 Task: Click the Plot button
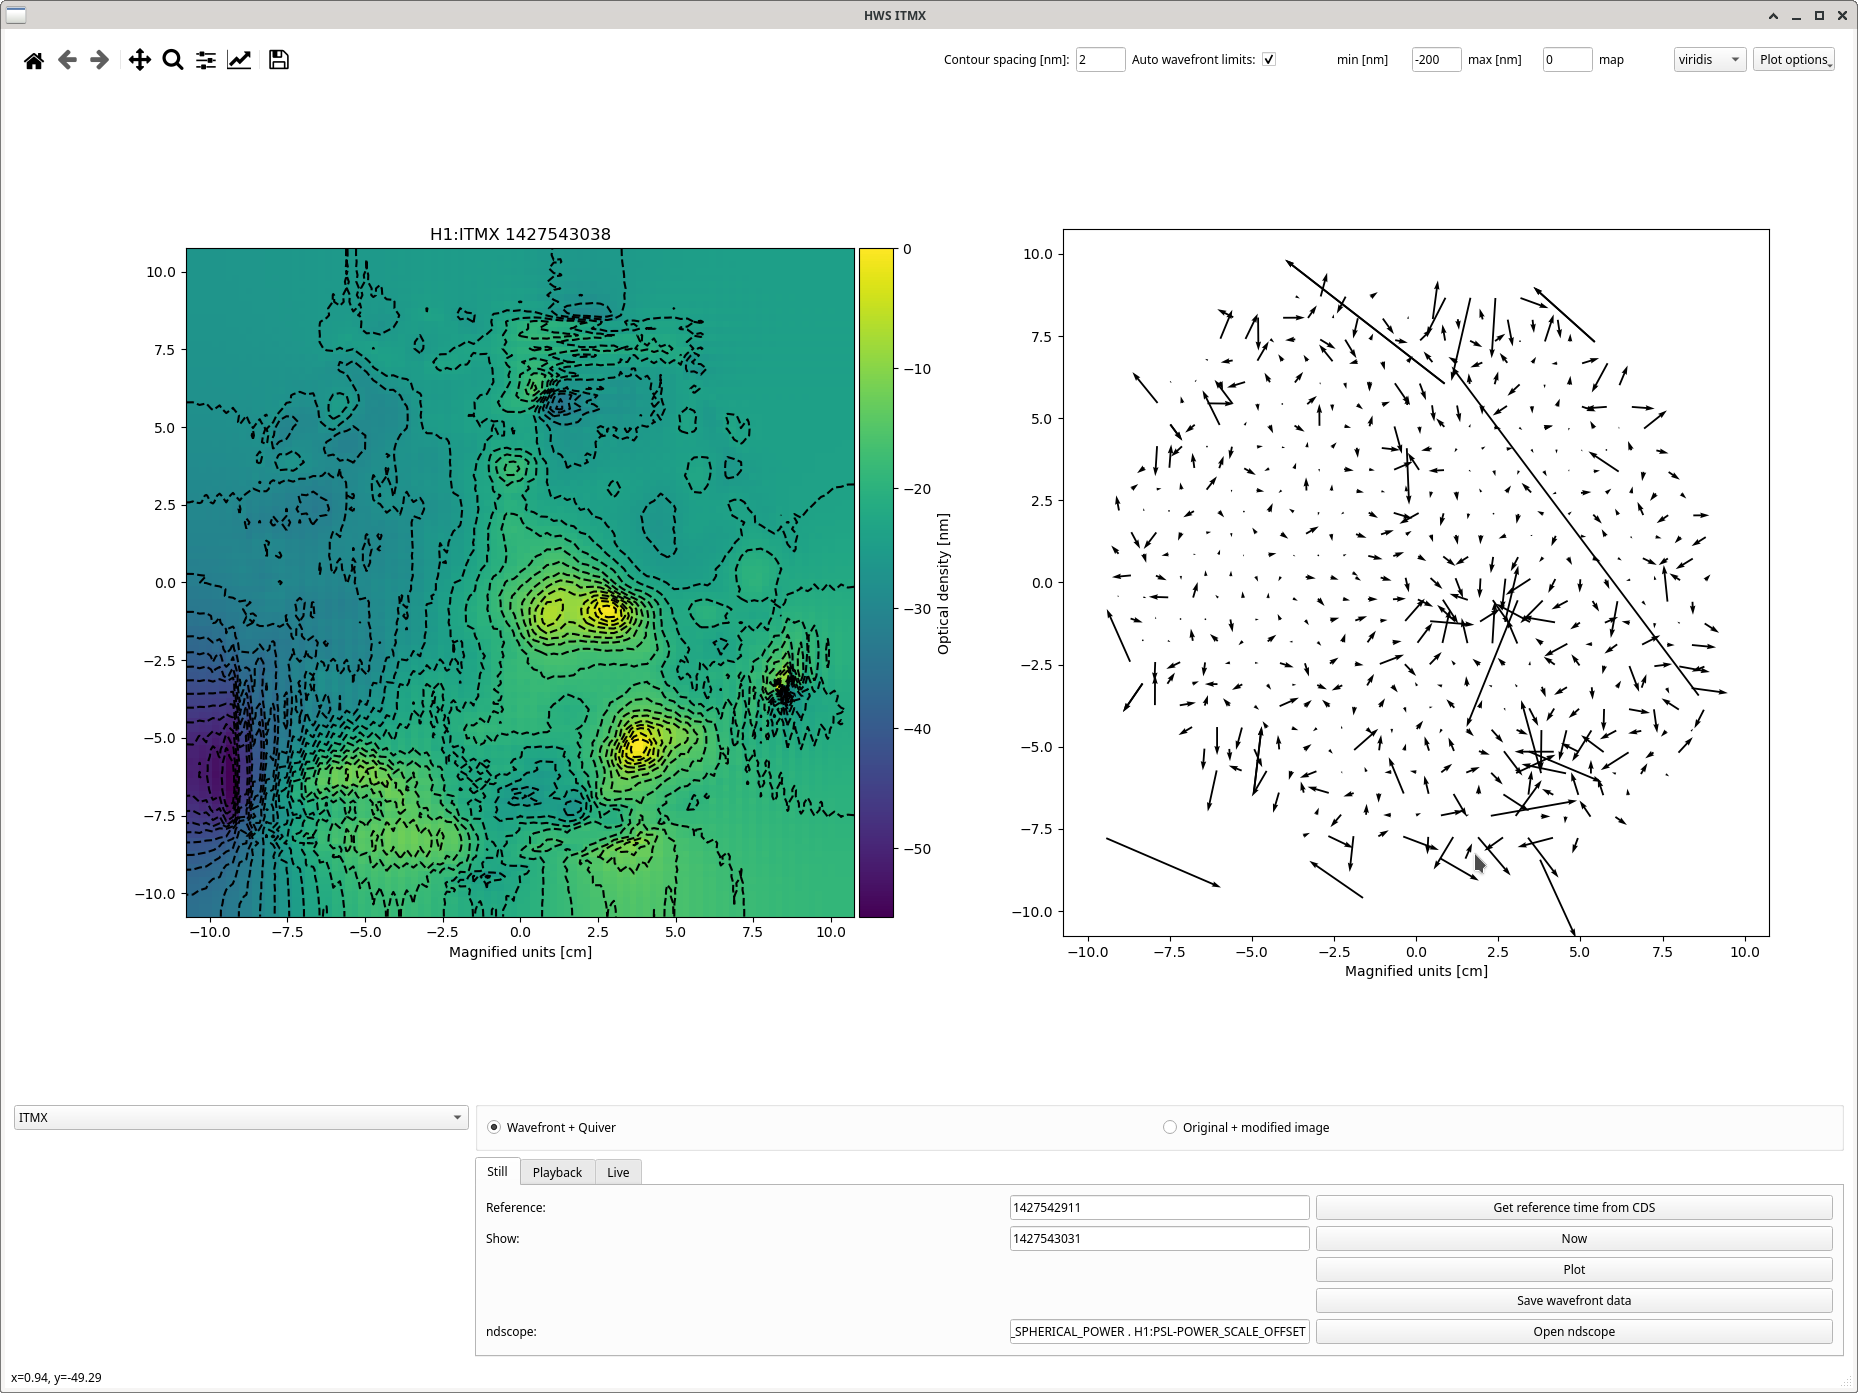click(x=1574, y=1270)
